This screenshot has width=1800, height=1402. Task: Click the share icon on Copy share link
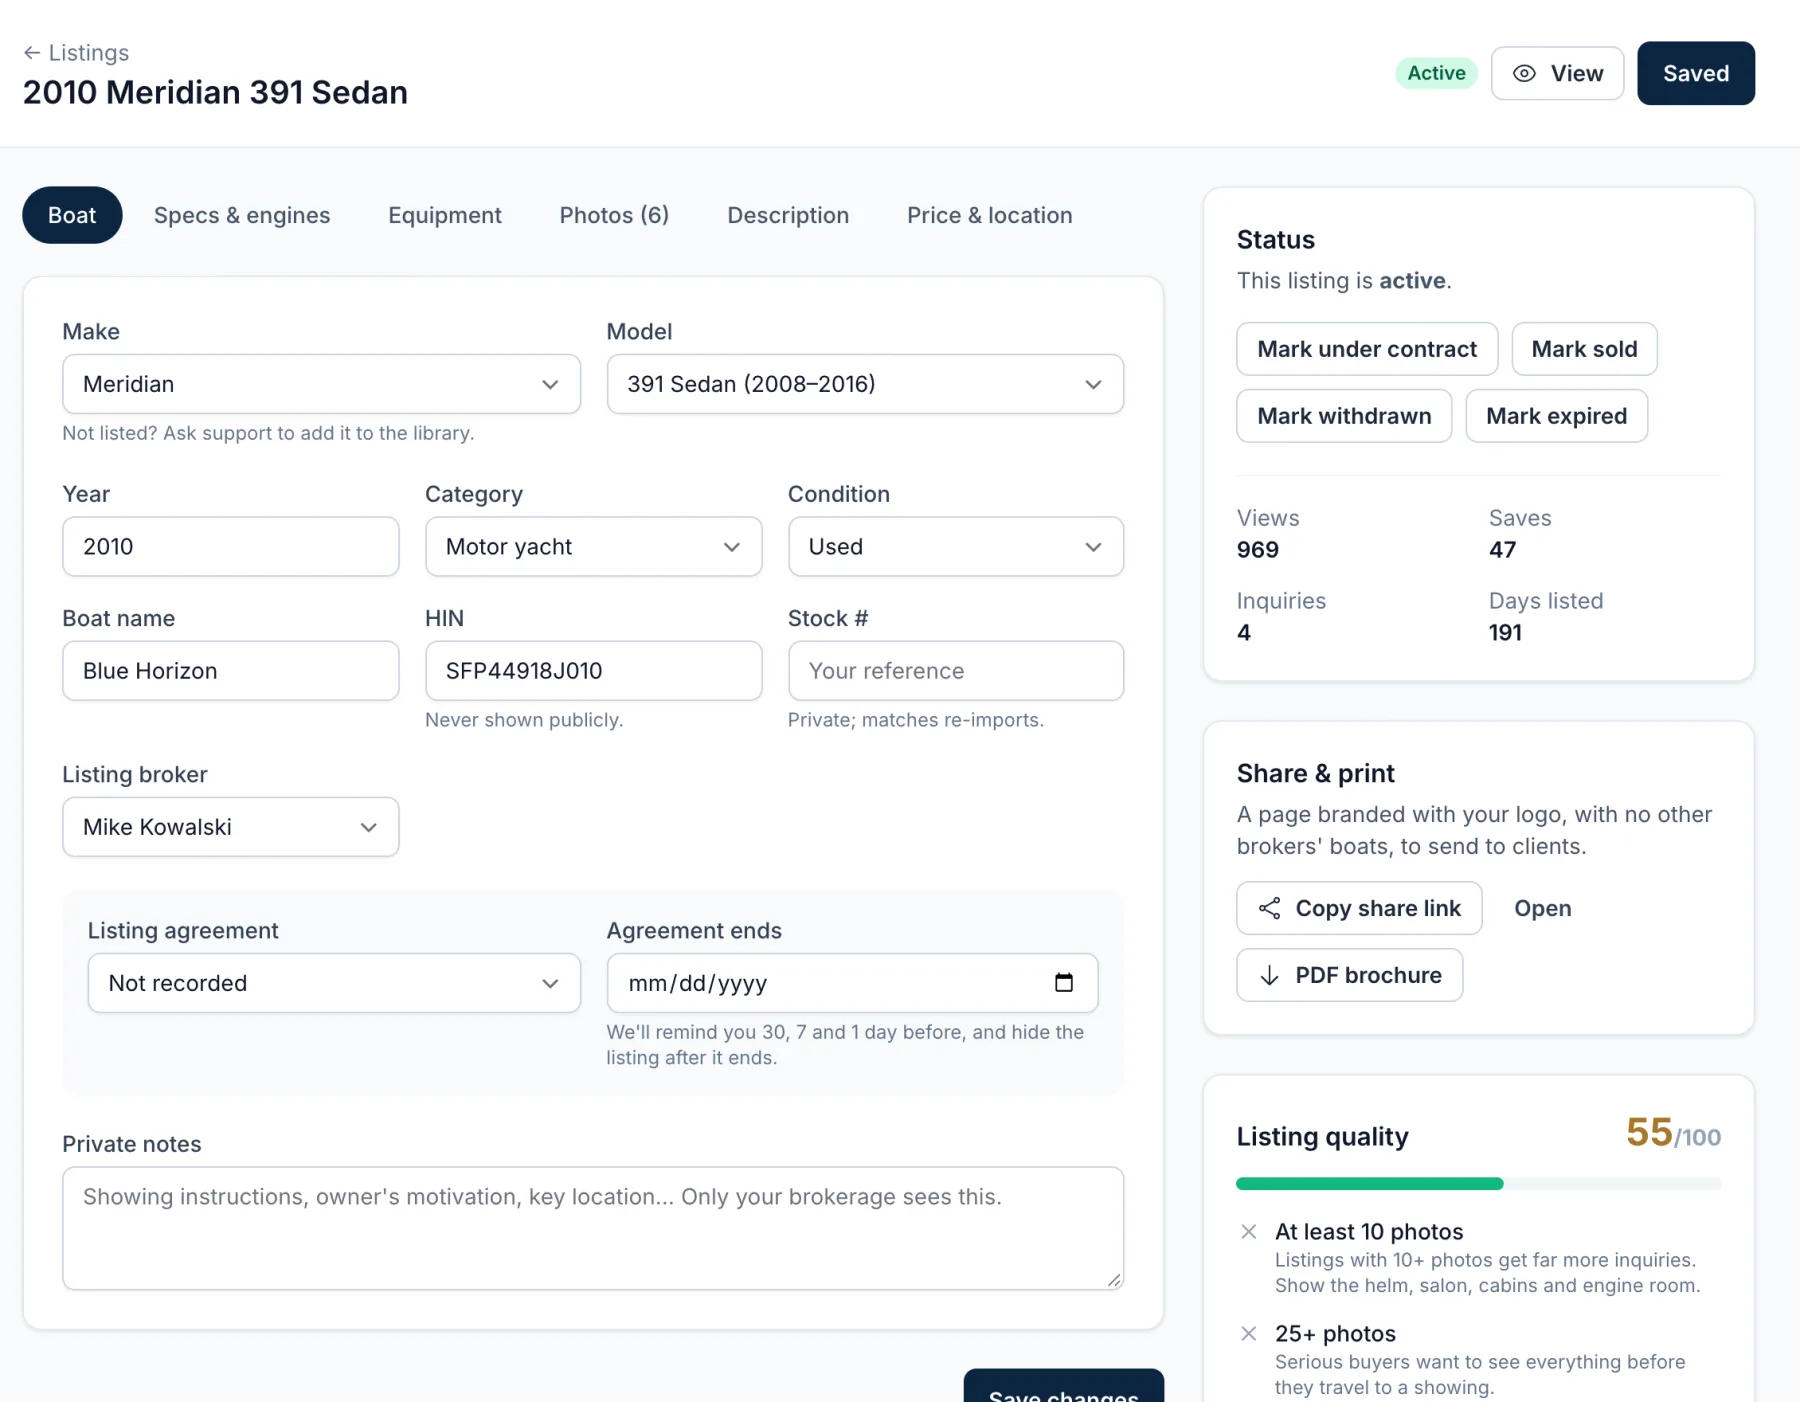coord(1269,908)
